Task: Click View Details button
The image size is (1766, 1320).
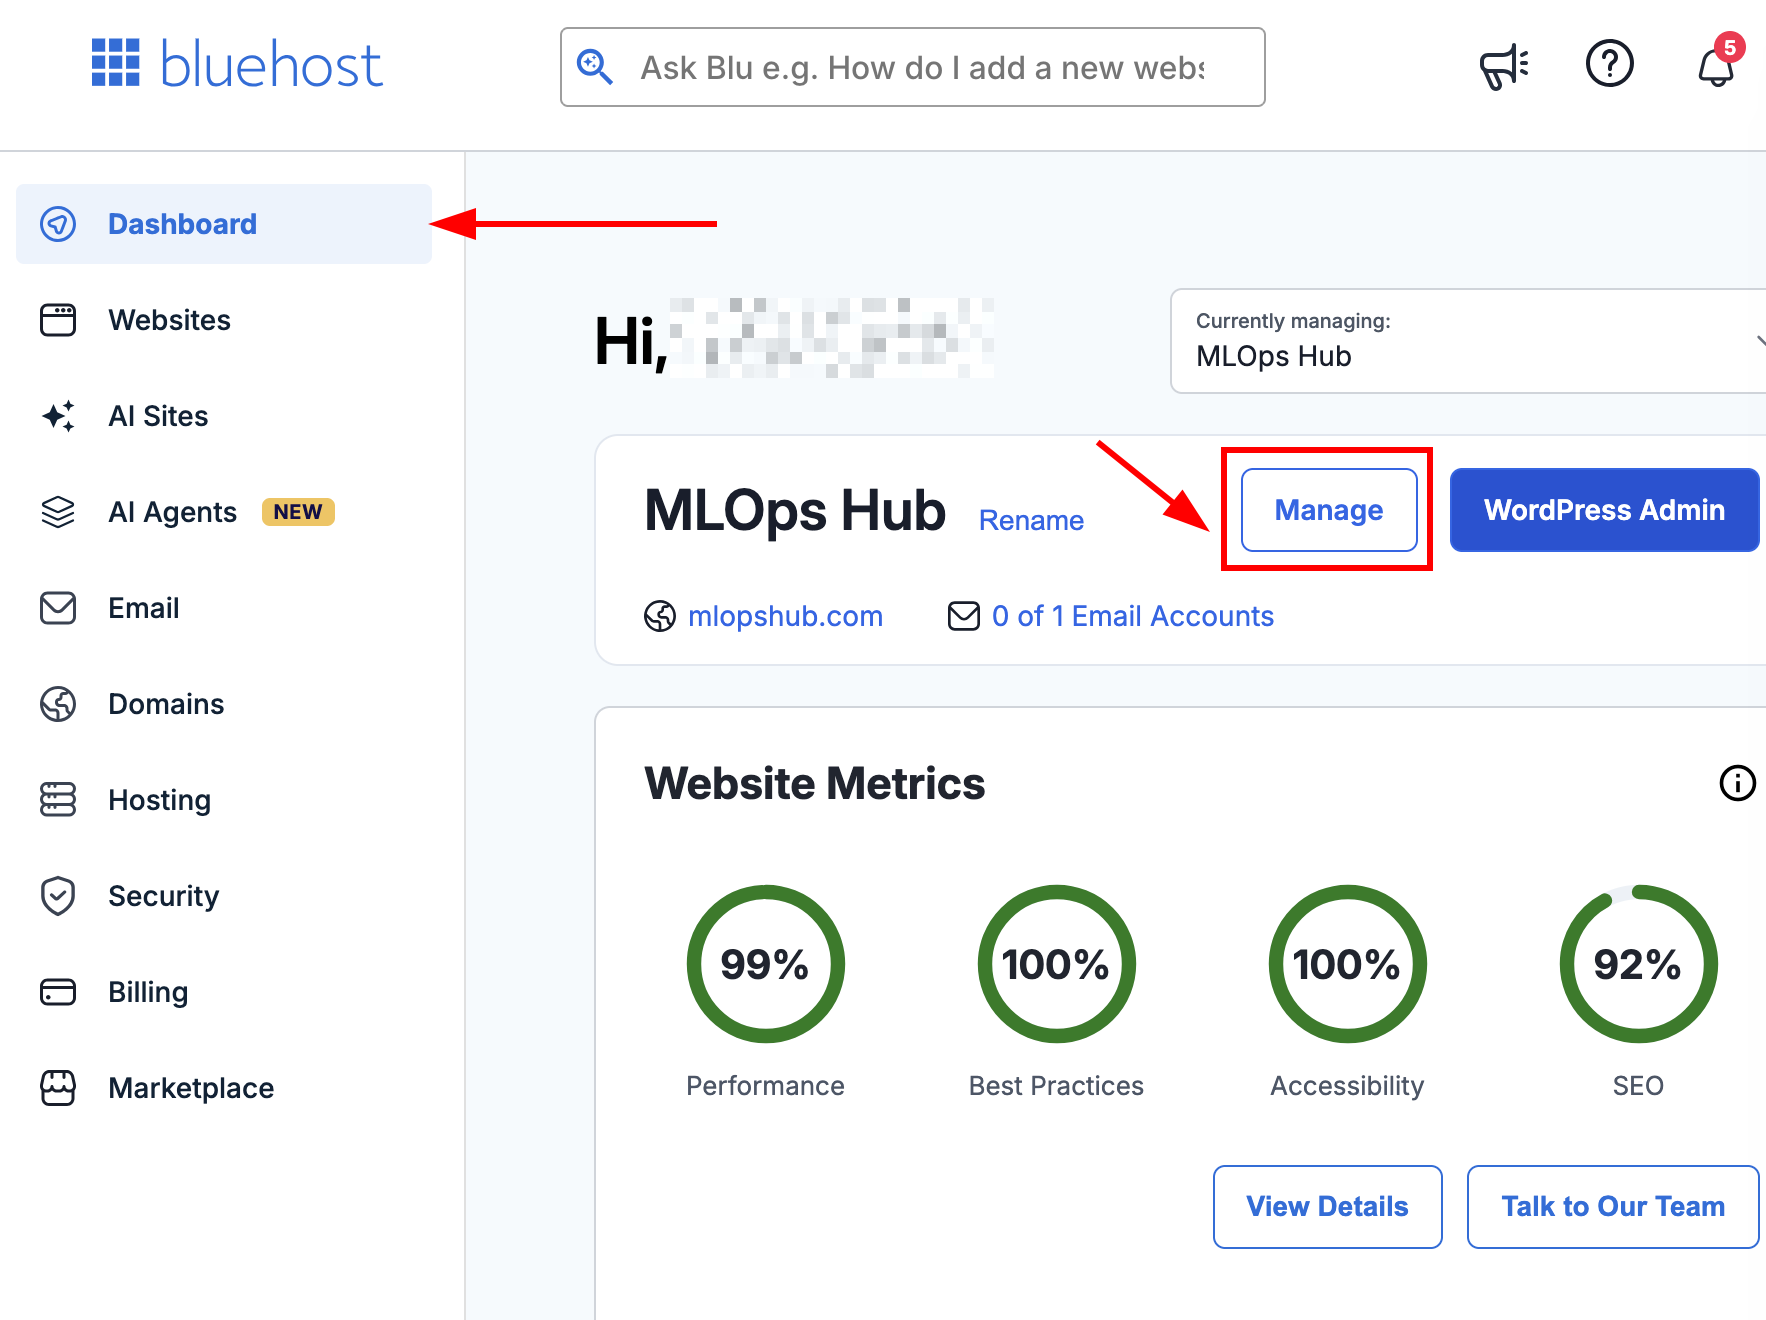Action: [1328, 1207]
